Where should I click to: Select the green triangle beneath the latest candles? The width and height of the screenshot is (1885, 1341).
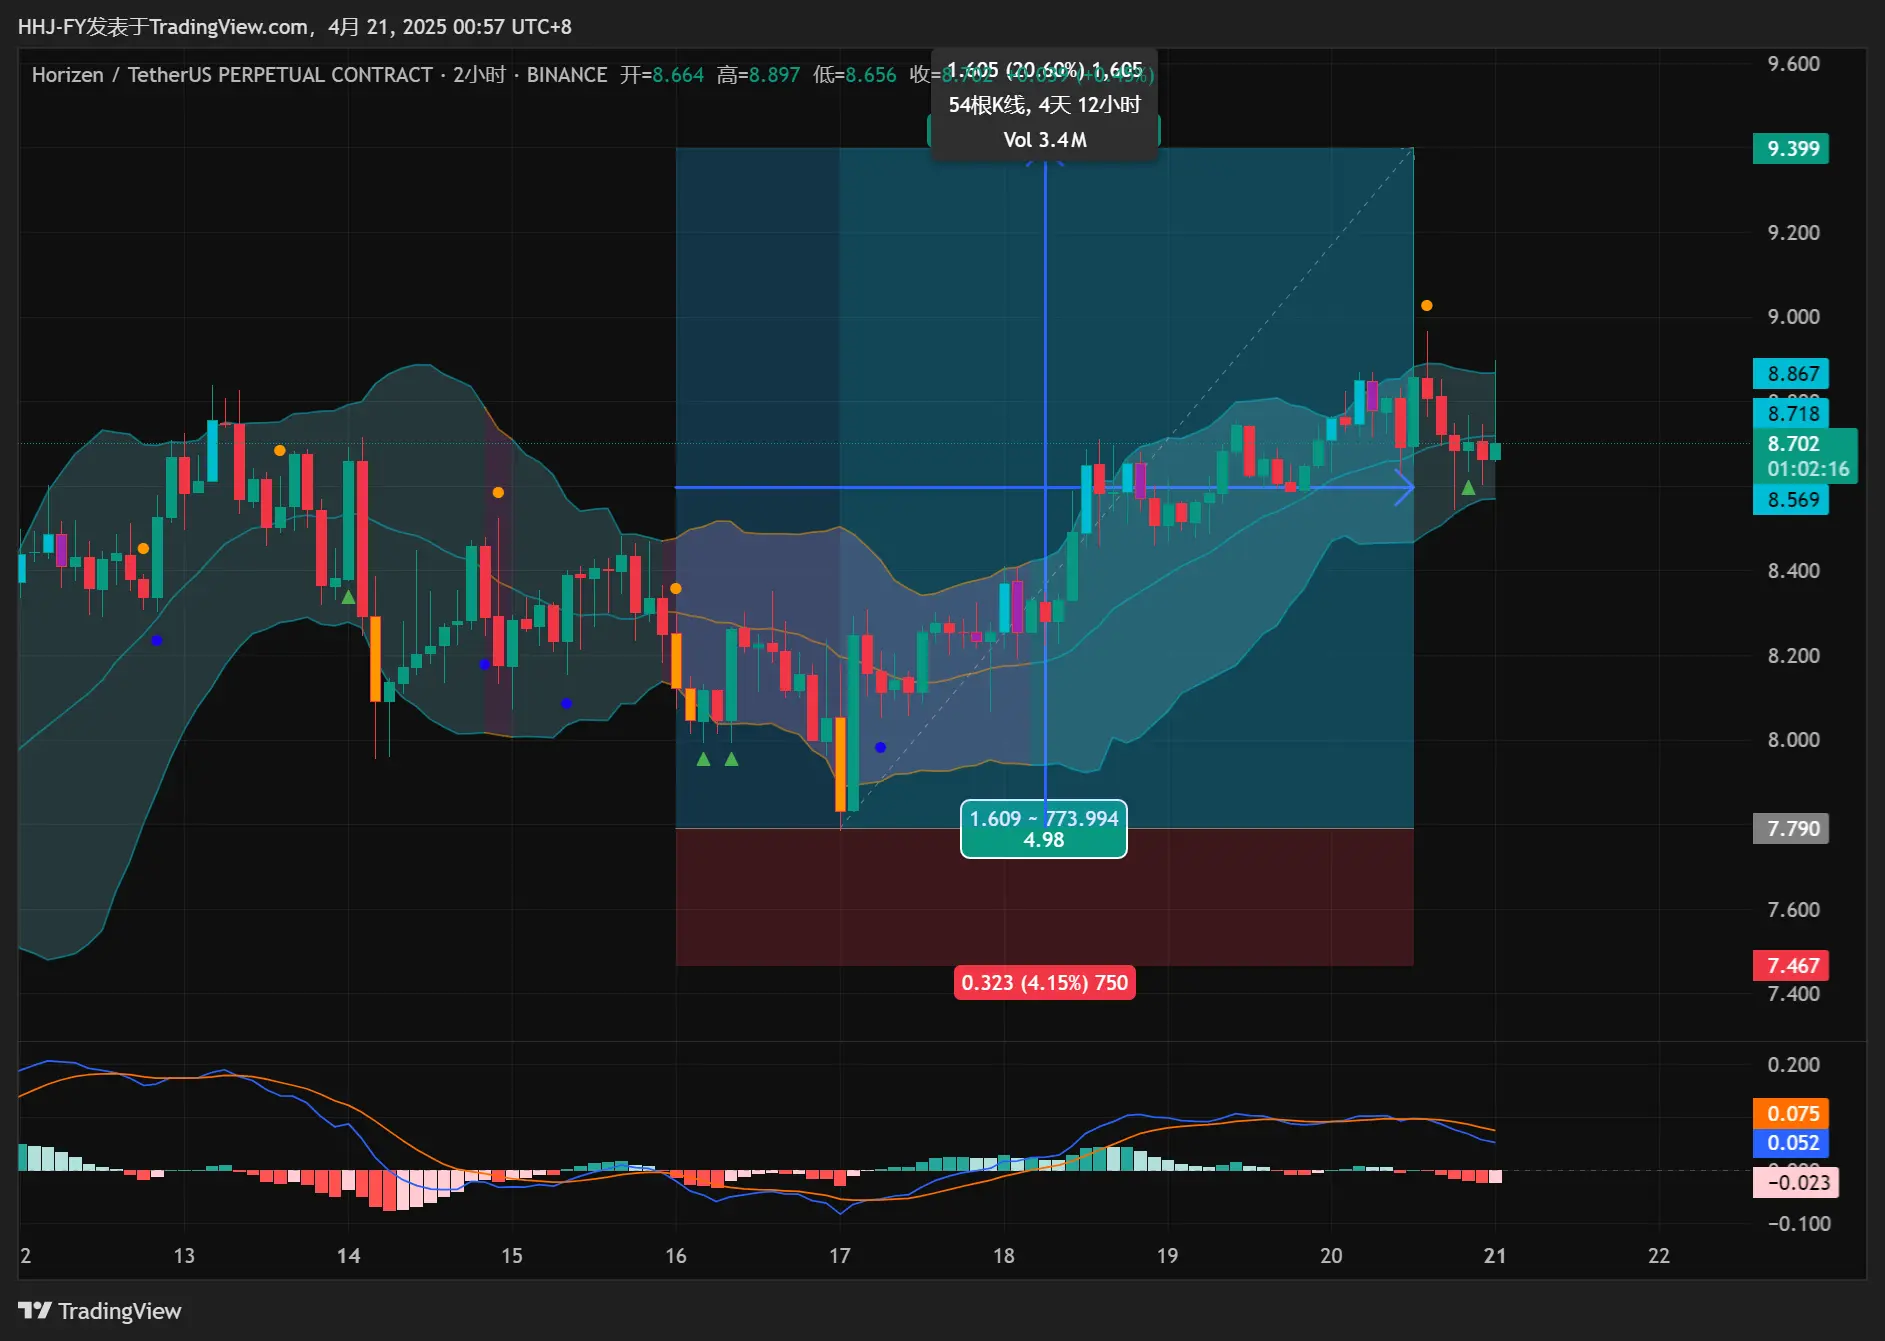[1468, 488]
